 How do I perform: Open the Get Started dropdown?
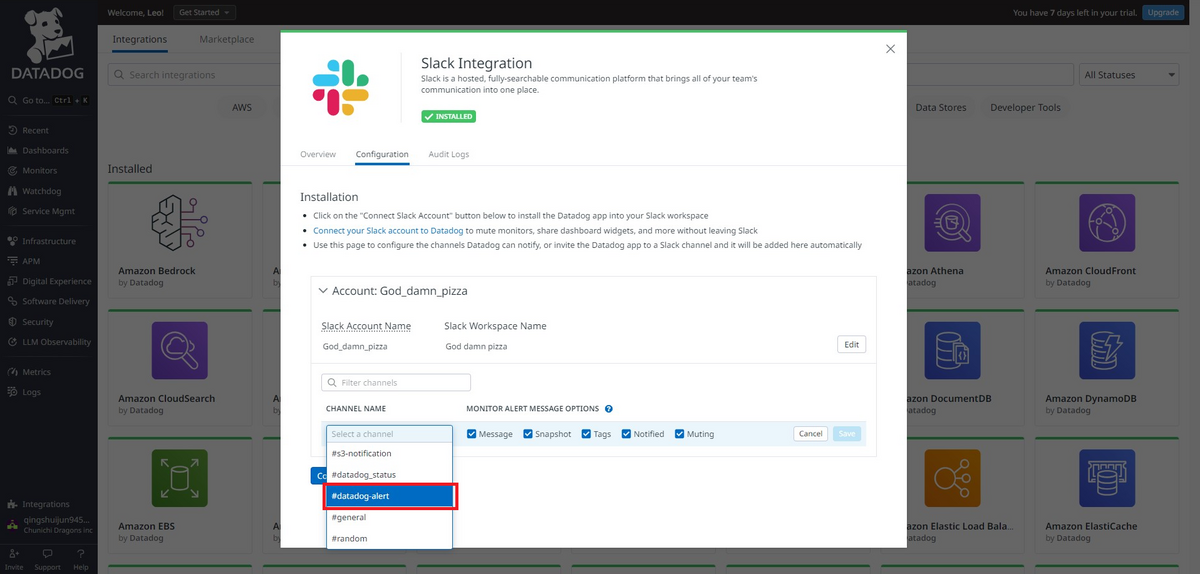coord(204,12)
